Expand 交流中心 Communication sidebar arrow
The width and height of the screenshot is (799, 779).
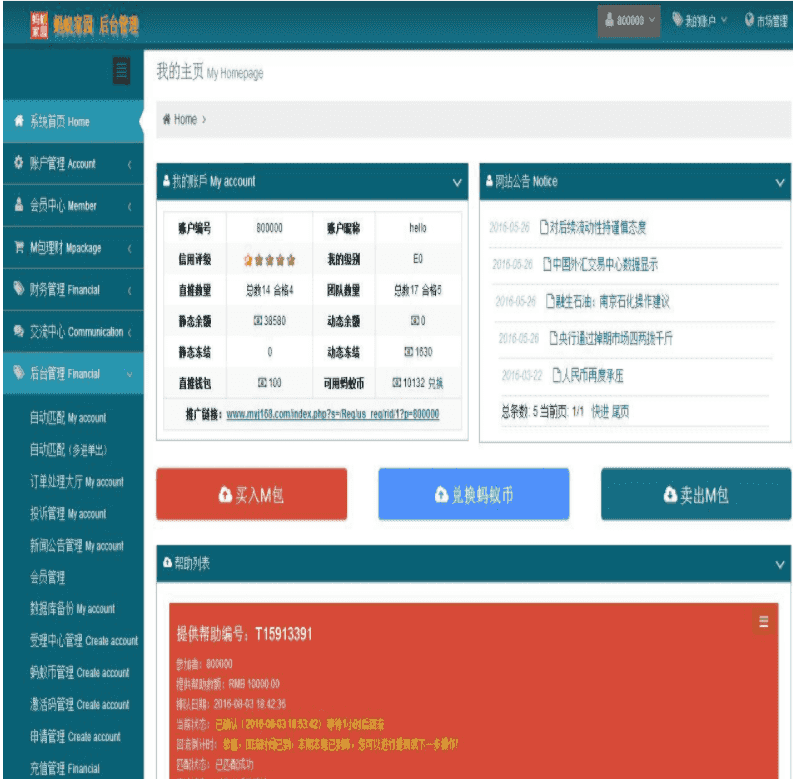129,332
